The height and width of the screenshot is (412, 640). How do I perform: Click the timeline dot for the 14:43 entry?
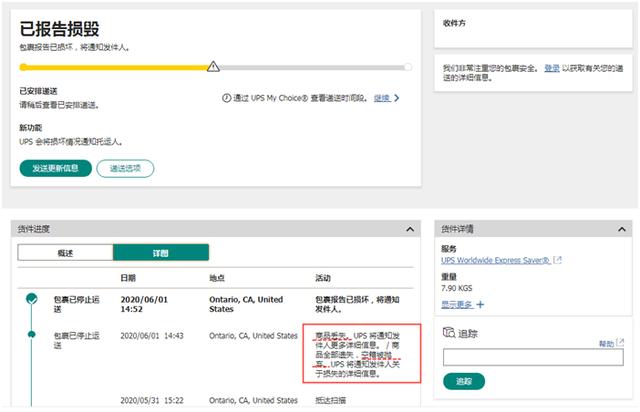[31, 334]
